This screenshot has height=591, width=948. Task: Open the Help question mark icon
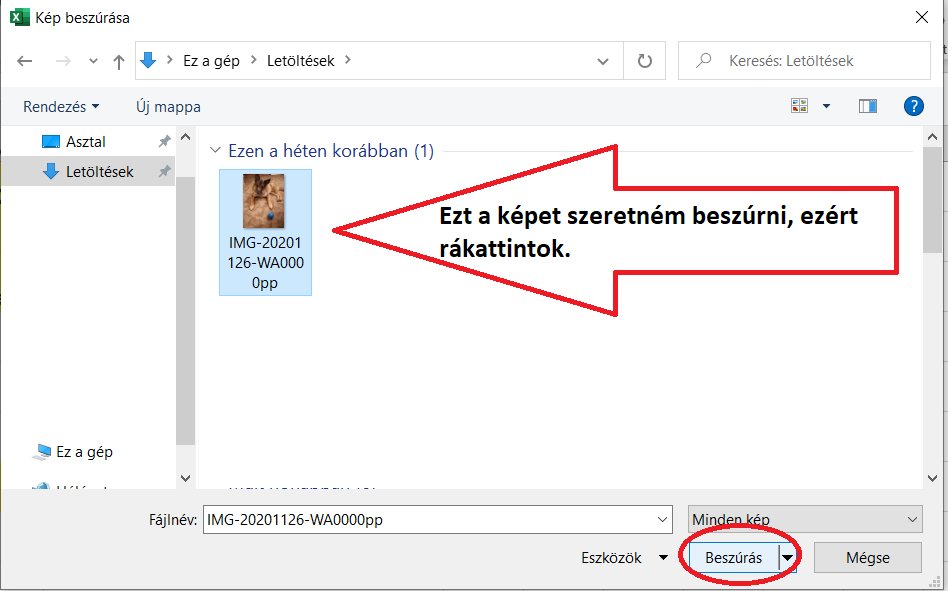coord(912,106)
